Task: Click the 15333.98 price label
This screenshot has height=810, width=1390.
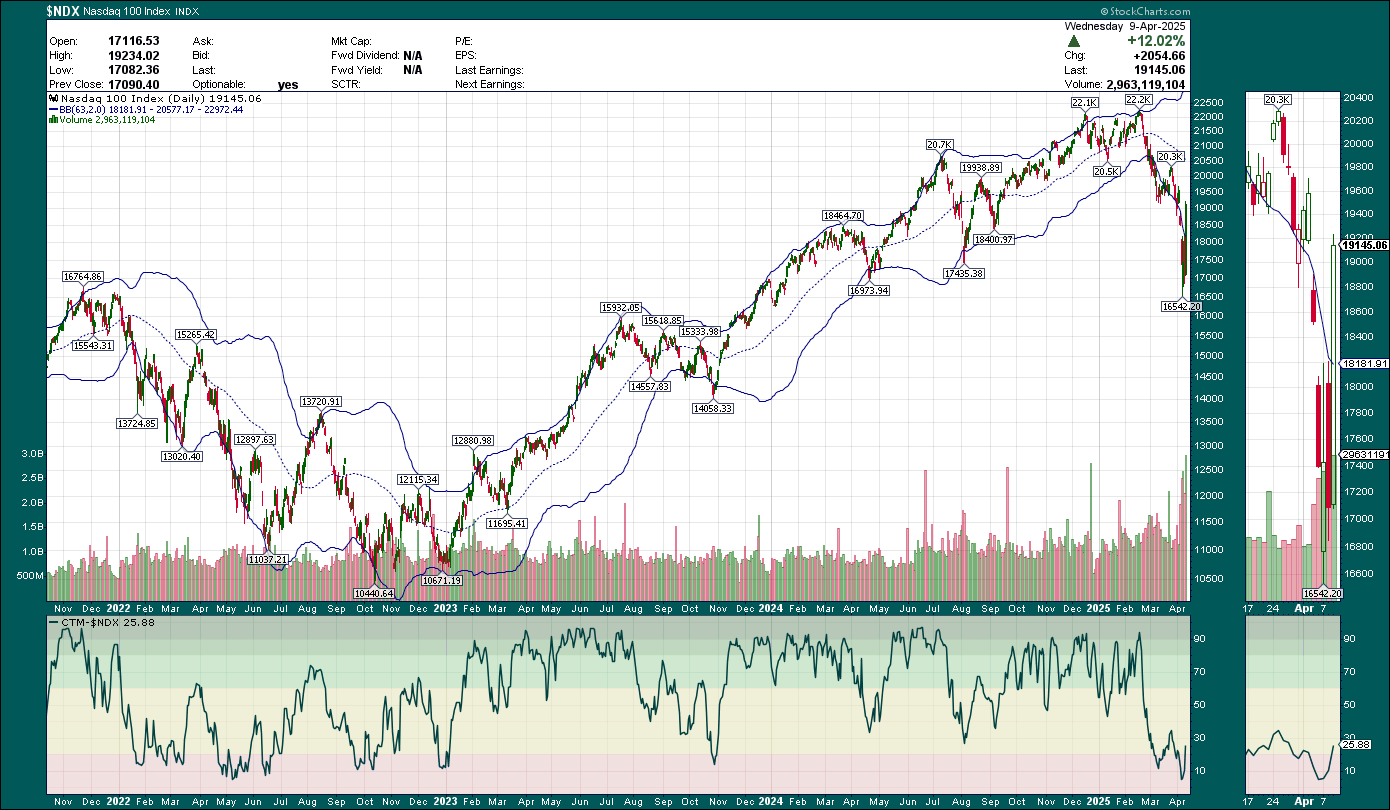Action: coord(700,331)
